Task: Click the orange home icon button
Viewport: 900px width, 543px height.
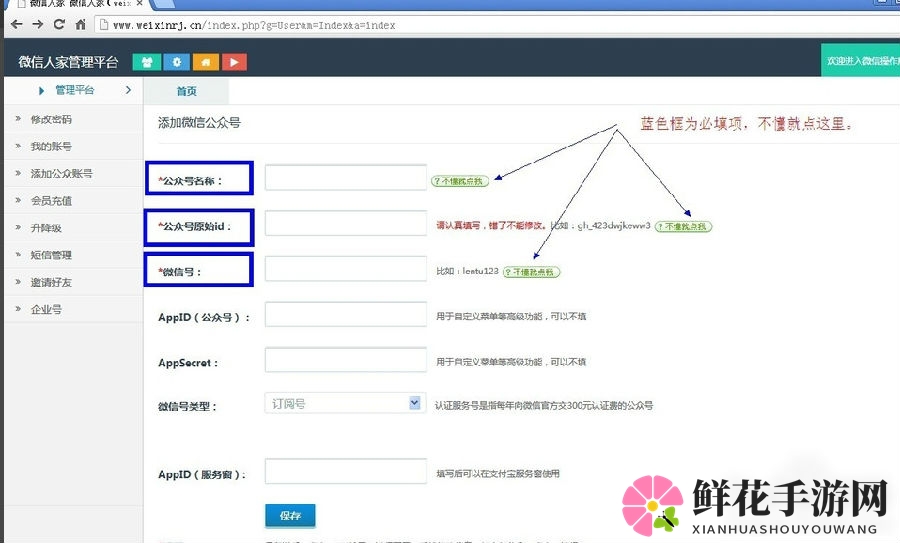Action: coord(205,62)
